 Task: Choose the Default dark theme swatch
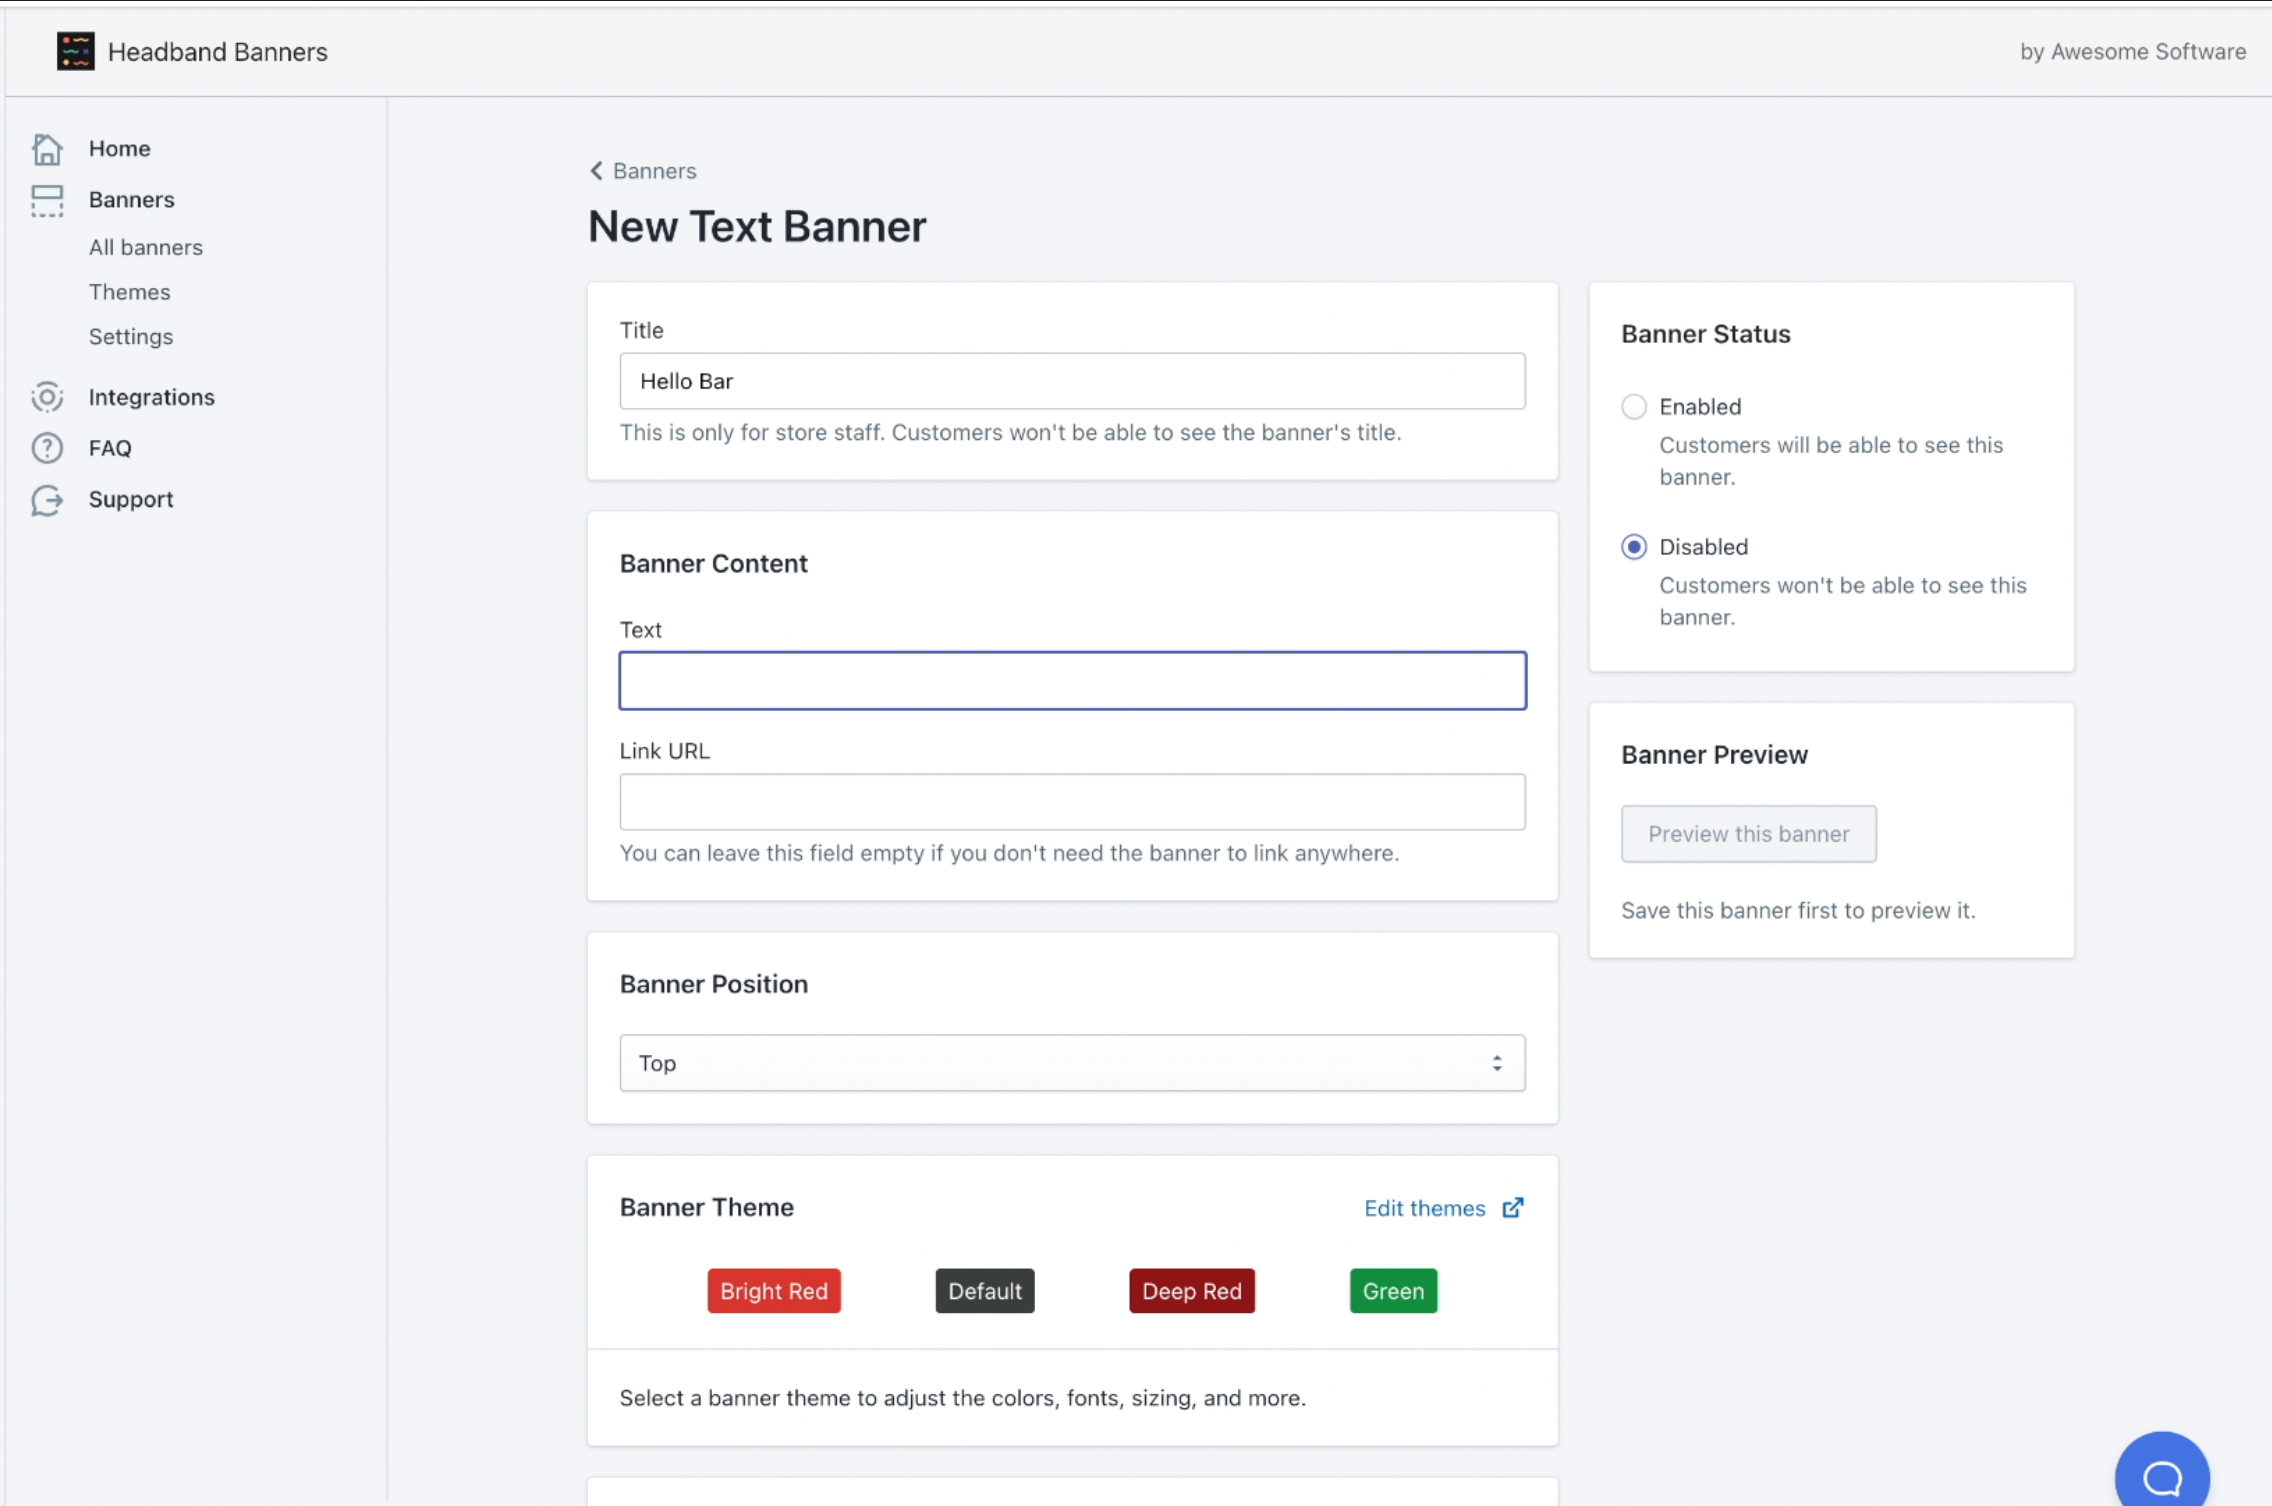coord(985,1291)
